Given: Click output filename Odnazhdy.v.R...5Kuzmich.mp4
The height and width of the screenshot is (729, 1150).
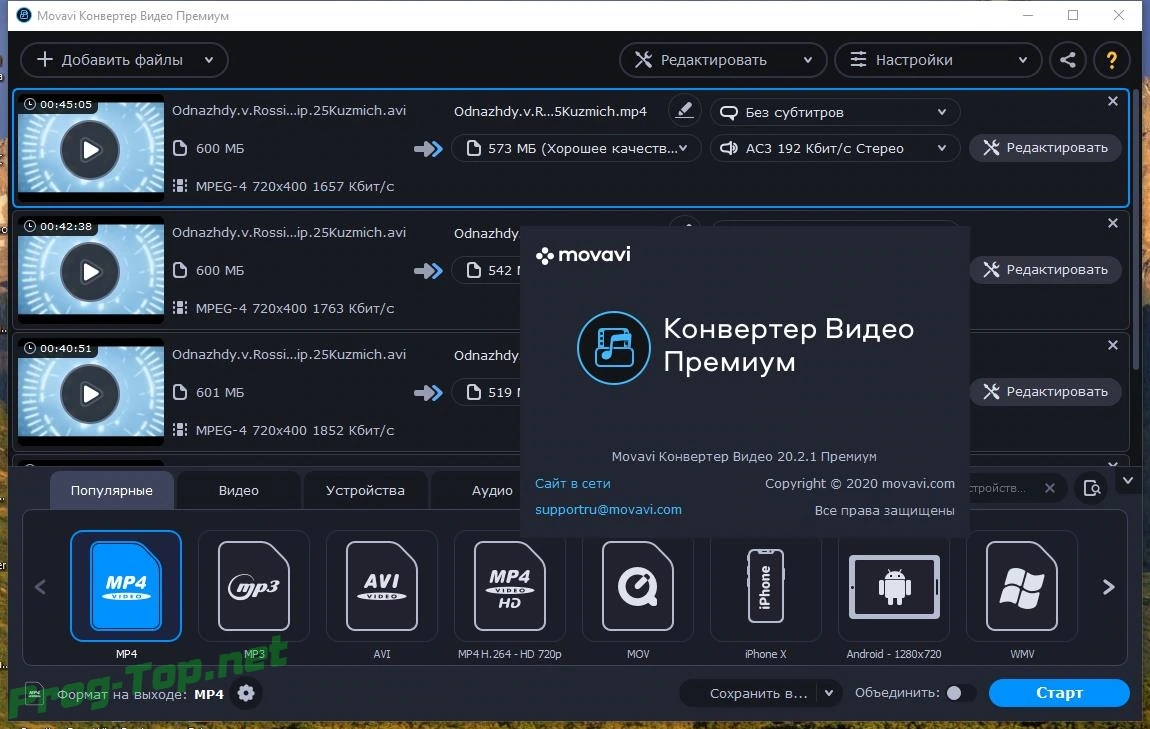Looking at the screenshot, I should pos(550,111).
